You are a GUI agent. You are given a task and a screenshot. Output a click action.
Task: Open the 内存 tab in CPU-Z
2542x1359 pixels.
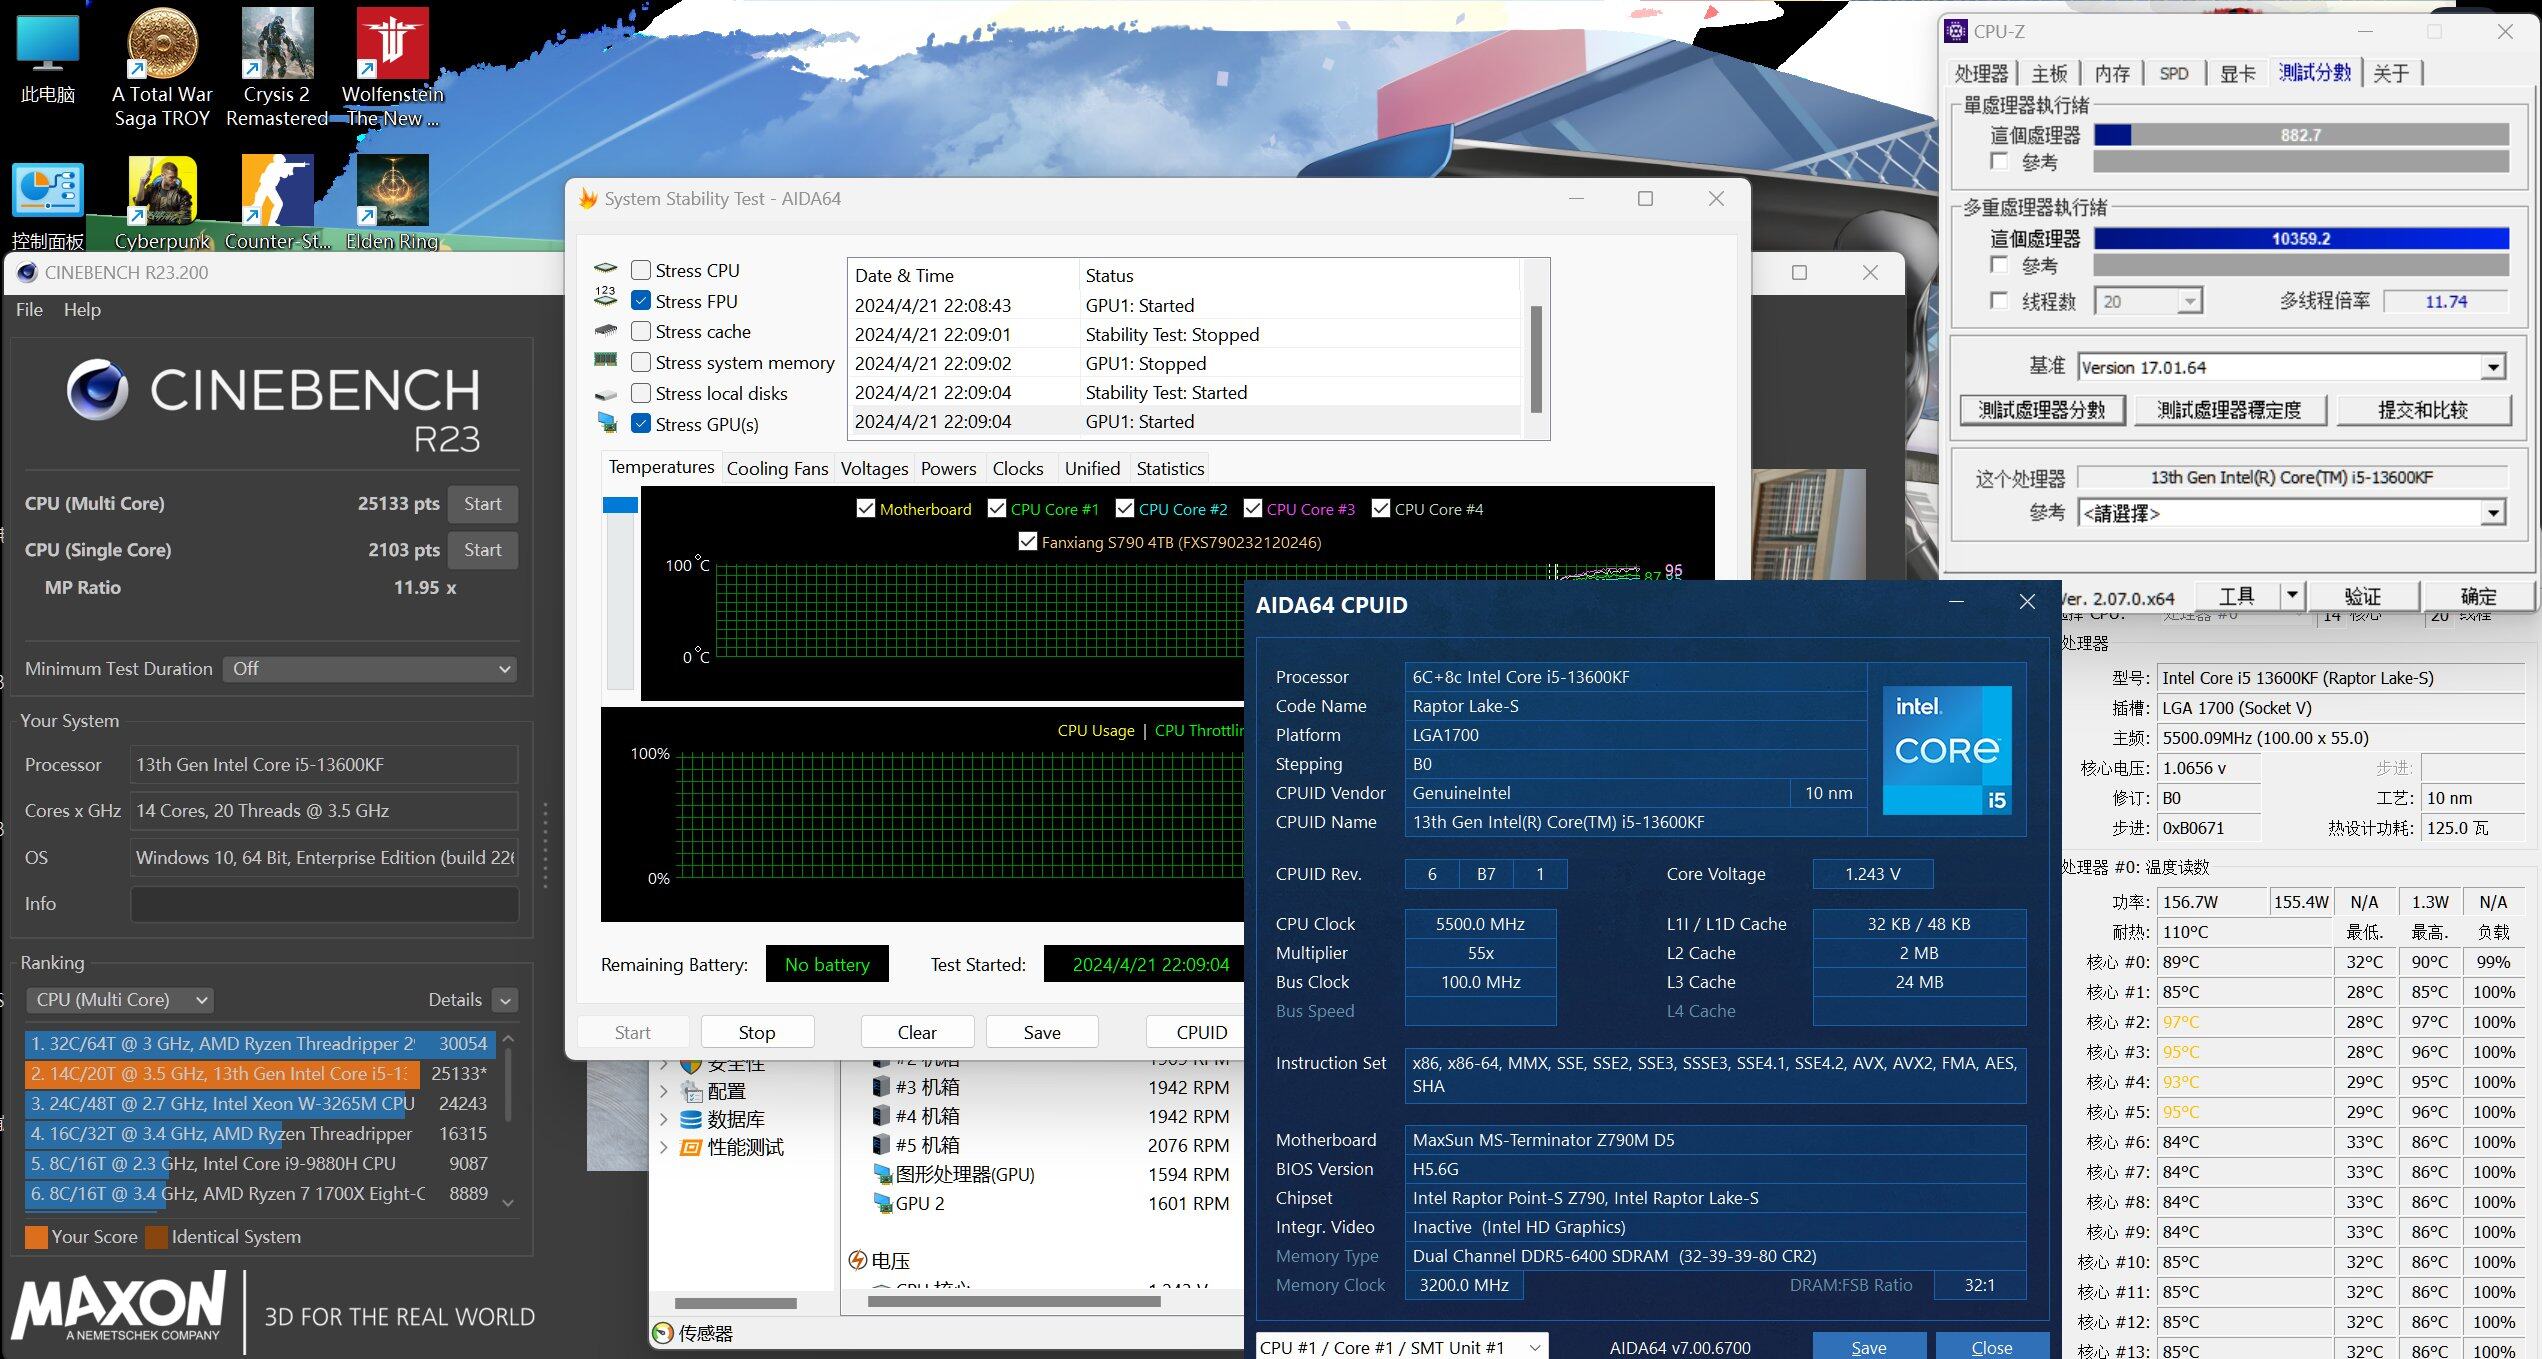(x=2112, y=73)
